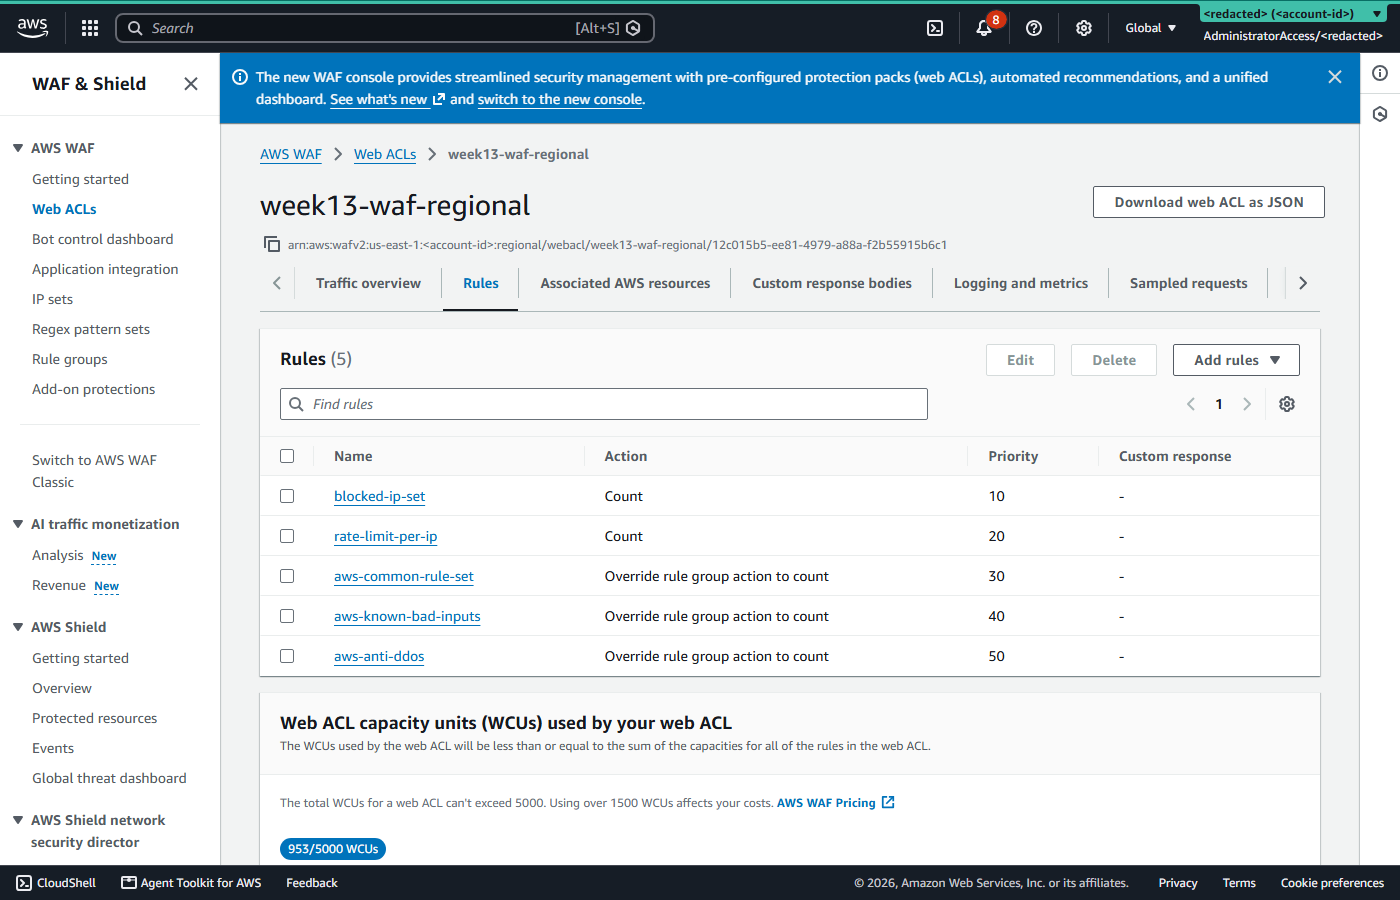Open console settings gear in top bar
This screenshot has height=900, width=1400.
1084,28
